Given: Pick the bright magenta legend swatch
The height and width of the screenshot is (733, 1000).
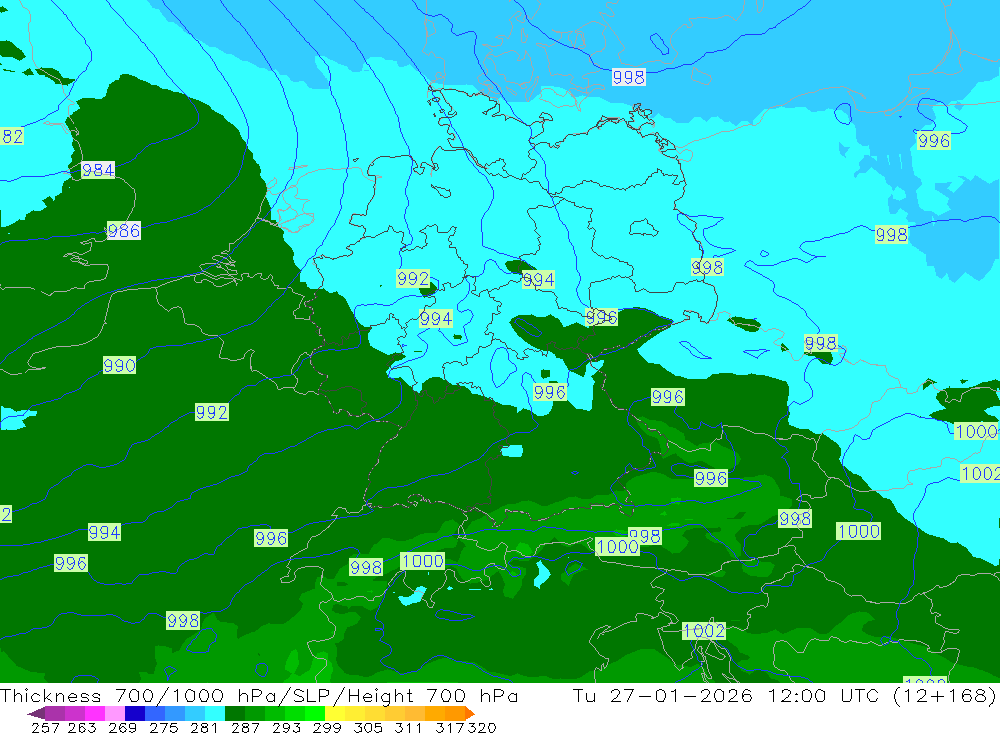Looking at the screenshot, I should (94, 713).
